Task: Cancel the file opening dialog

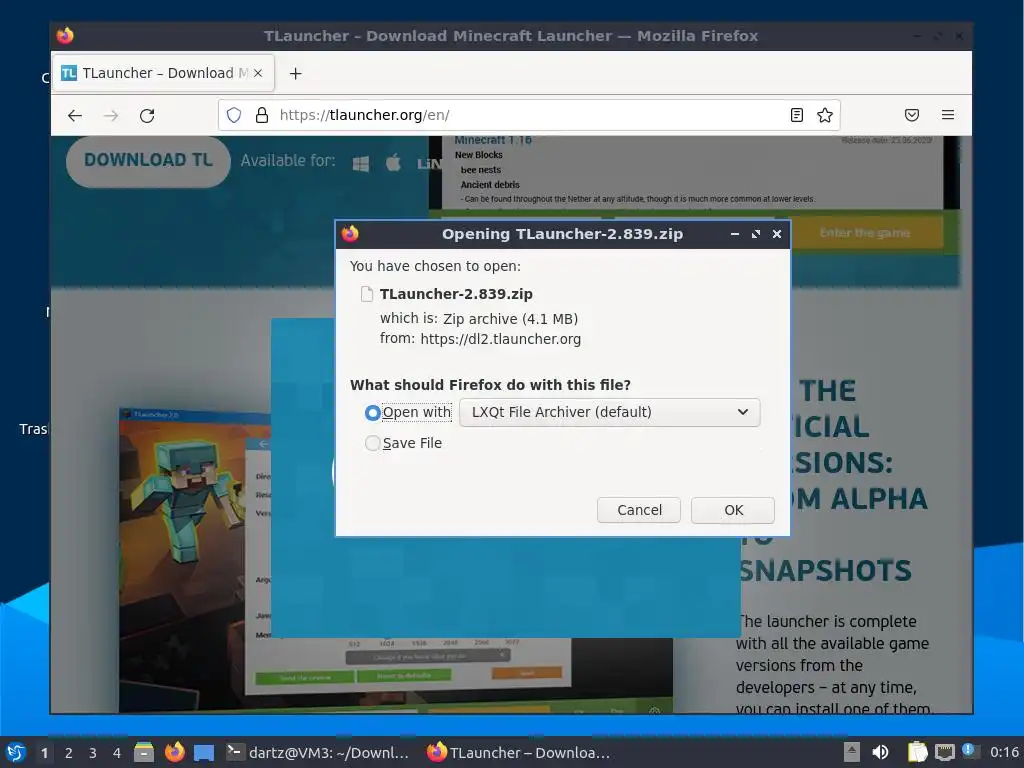Action: pyautogui.click(x=639, y=510)
